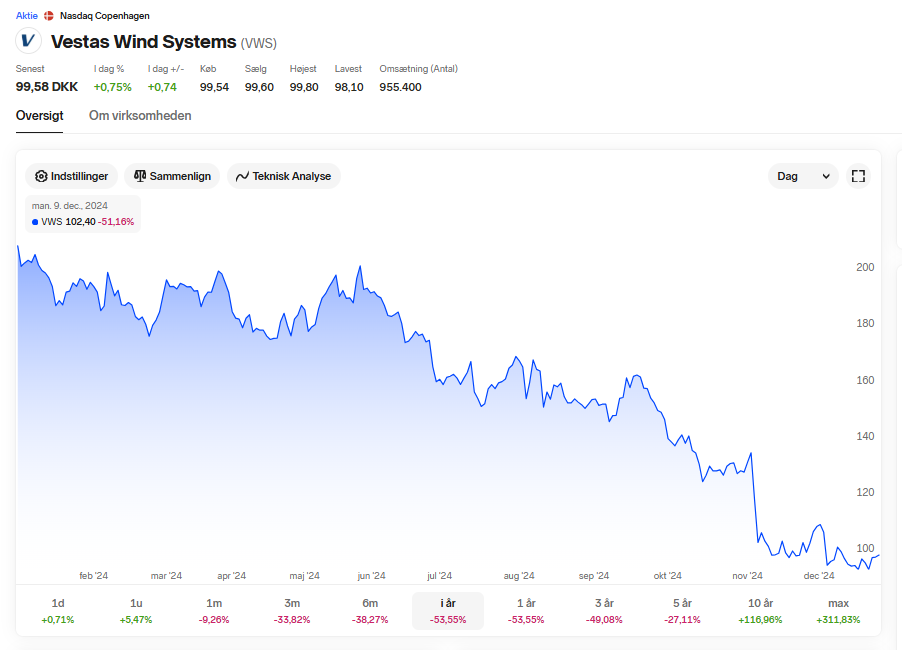Open fullscreen chart view

(x=858, y=176)
